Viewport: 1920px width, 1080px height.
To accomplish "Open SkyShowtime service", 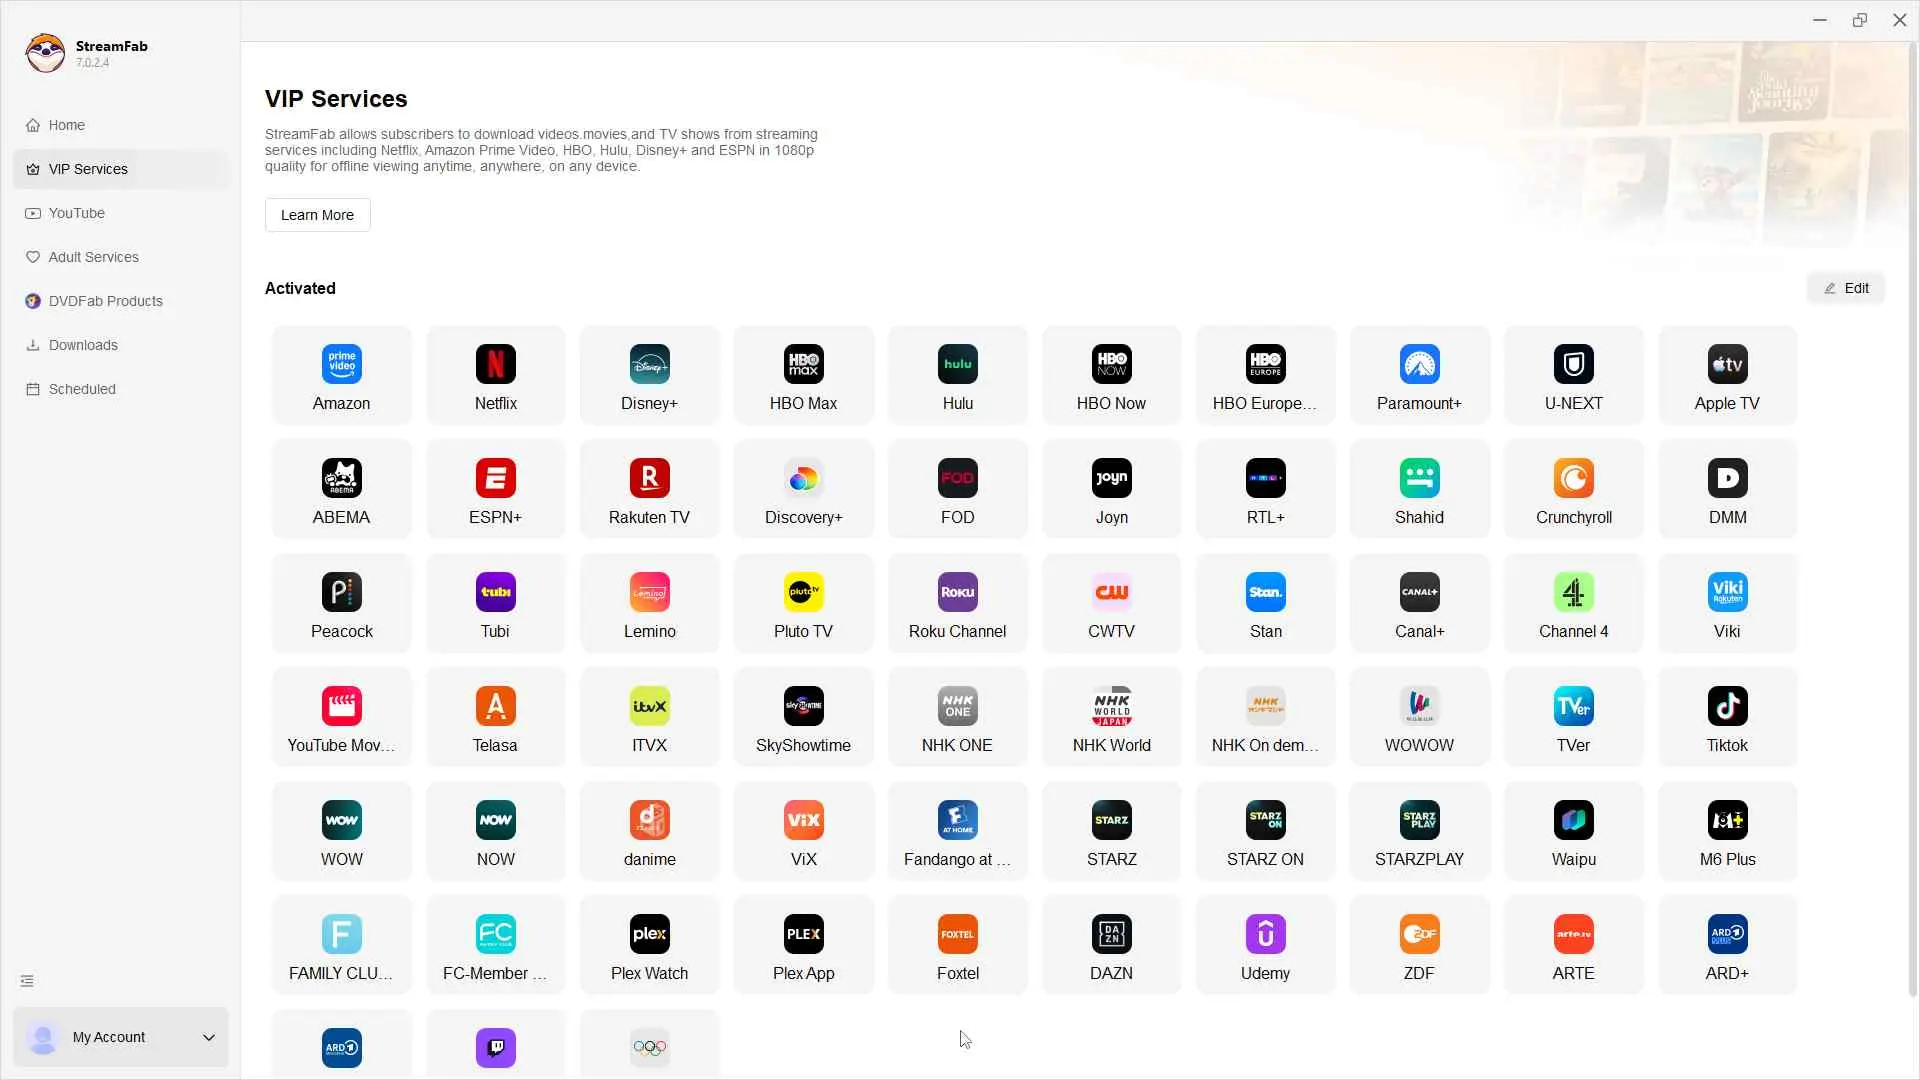I will [x=803, y=718].
